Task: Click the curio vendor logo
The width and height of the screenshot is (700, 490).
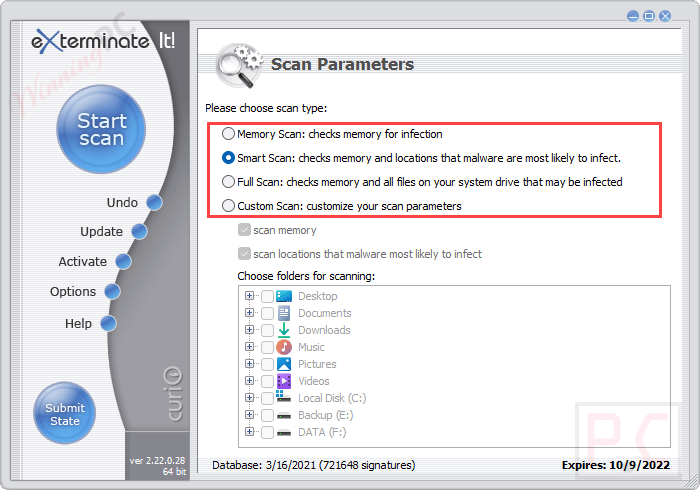Action: click(x=173, y=394)
